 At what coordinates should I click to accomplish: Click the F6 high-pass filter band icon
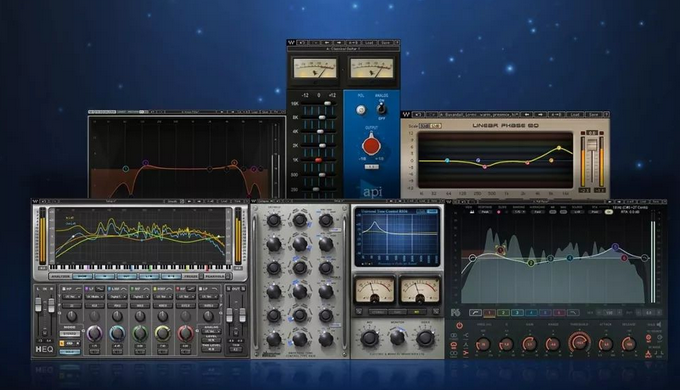pyautogui.click(x=475, y=312)
